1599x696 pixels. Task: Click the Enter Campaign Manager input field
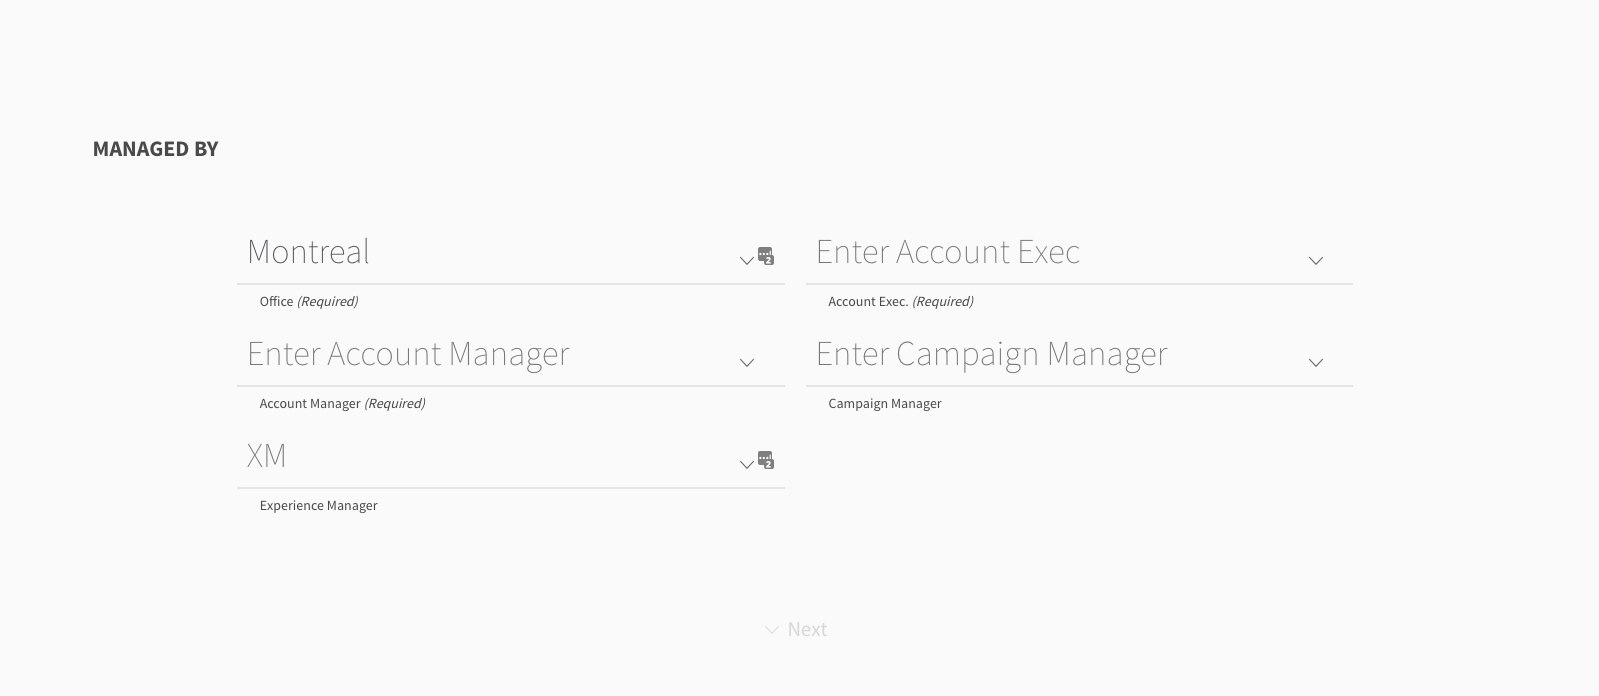click(1000, 355)
